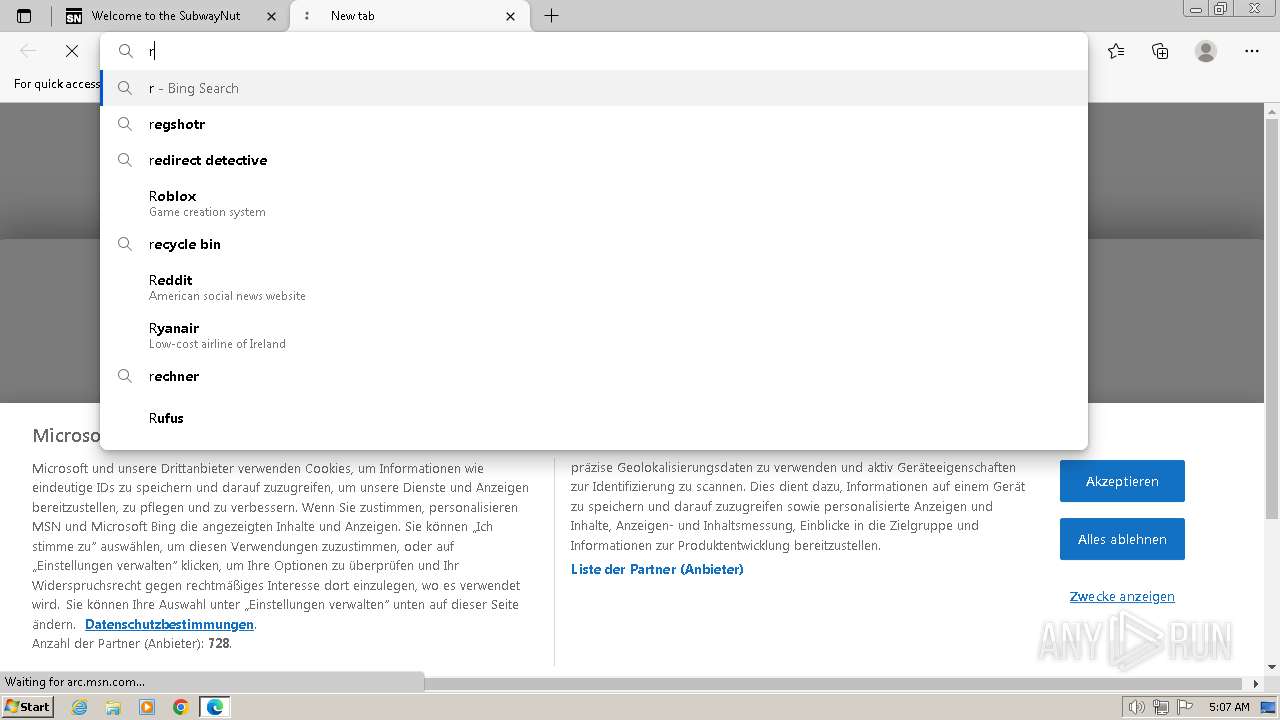The height and width of the screenshot is (720, 1280).
Task: Click the 'Game creation system' description
Action: [207, 212]
